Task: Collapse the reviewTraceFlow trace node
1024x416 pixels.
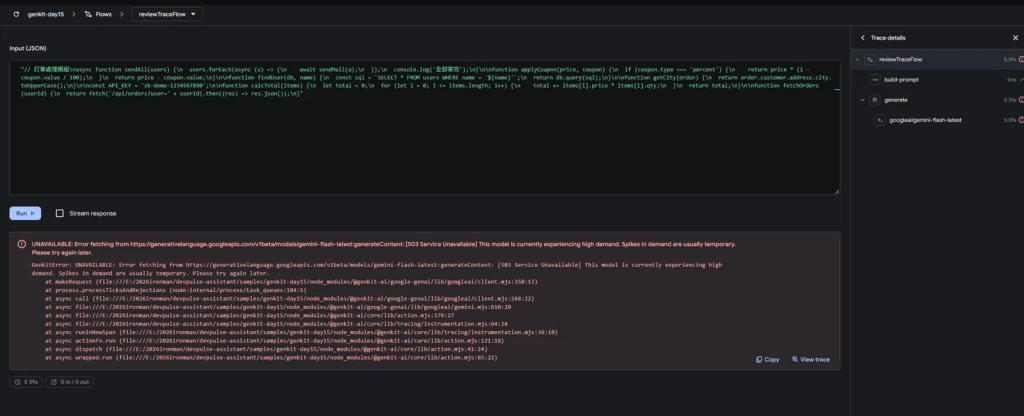Action: (x=856, y=59)
